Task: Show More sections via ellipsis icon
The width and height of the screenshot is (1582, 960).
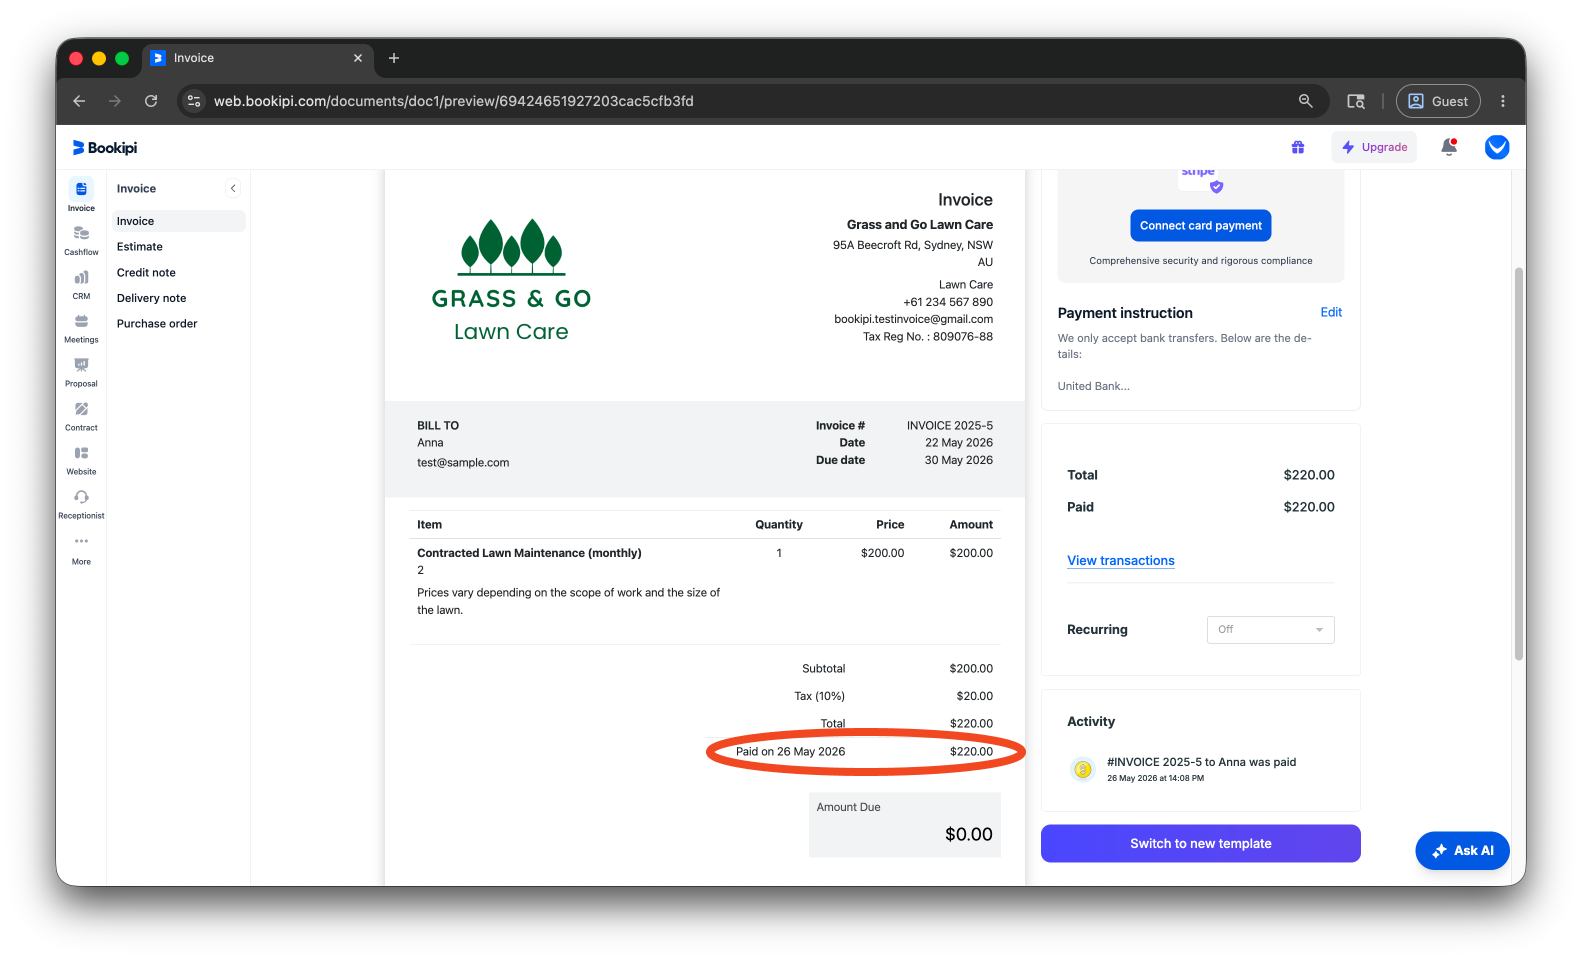Action: point(81,541)
